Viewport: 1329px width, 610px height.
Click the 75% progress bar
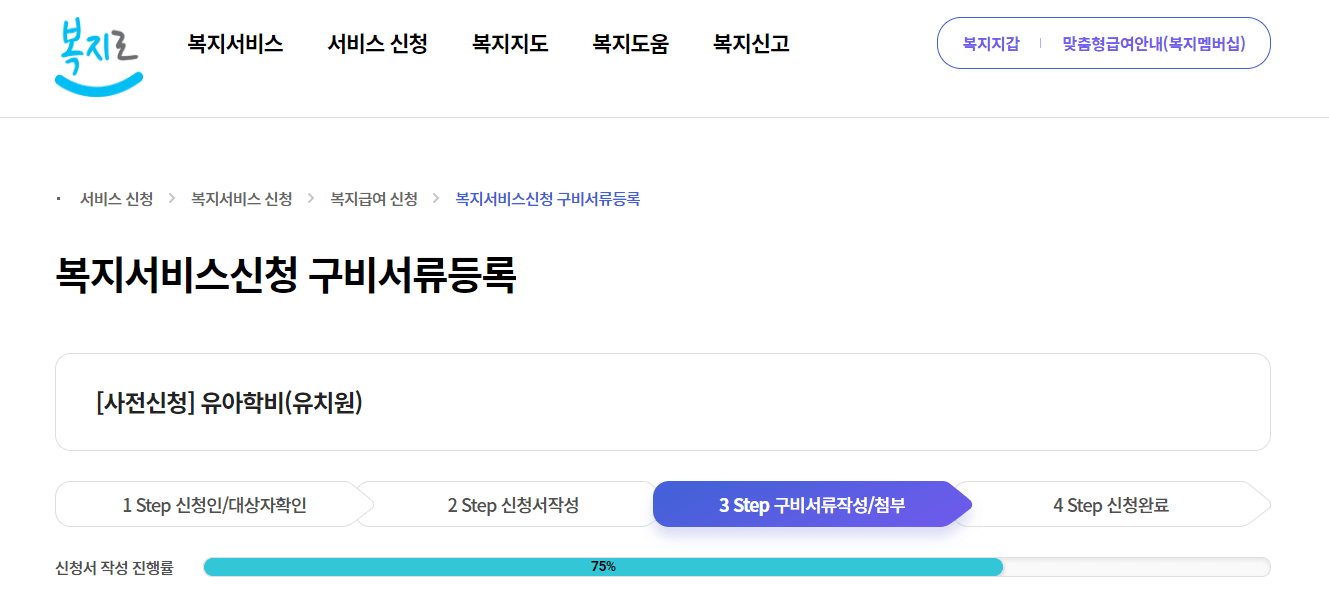tap(601, 566)
